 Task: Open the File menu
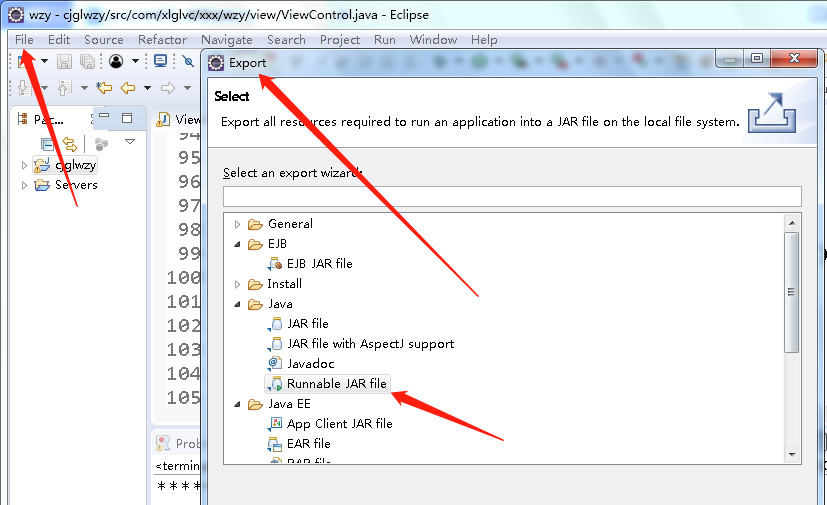[x=24, y=40]
